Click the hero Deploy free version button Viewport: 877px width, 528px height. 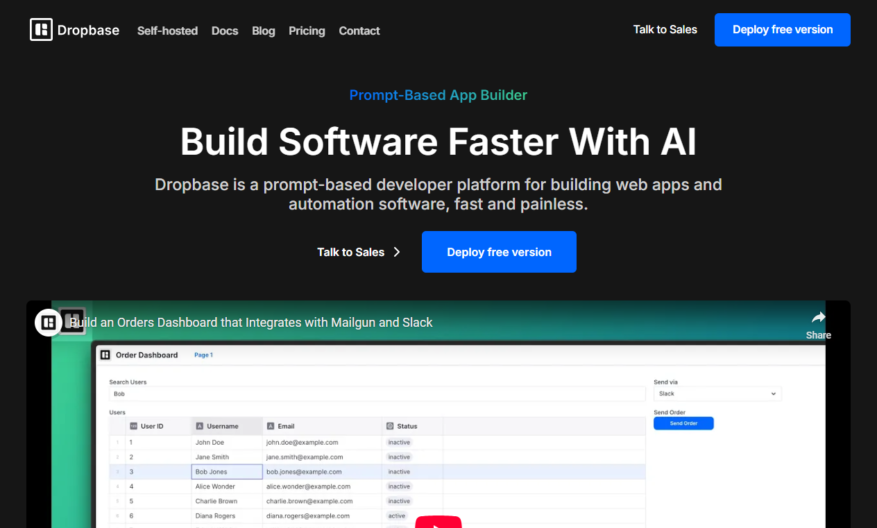(x=499, y=252)
